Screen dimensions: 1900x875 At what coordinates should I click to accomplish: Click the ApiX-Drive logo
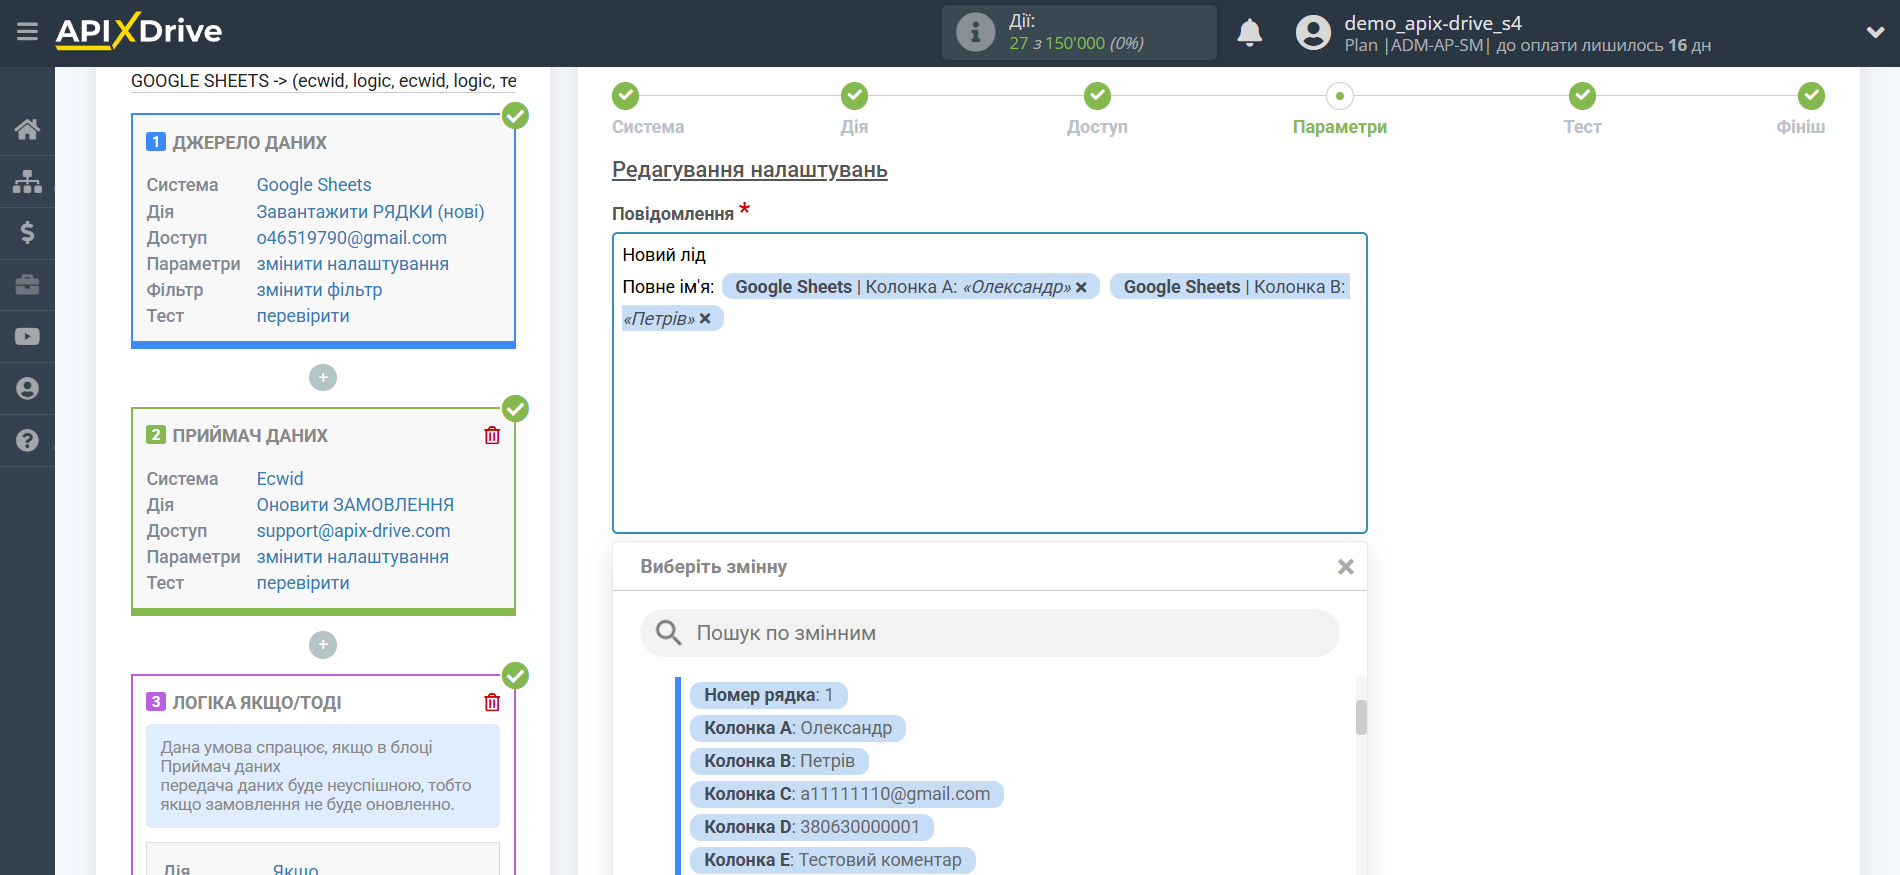point(139,31)
